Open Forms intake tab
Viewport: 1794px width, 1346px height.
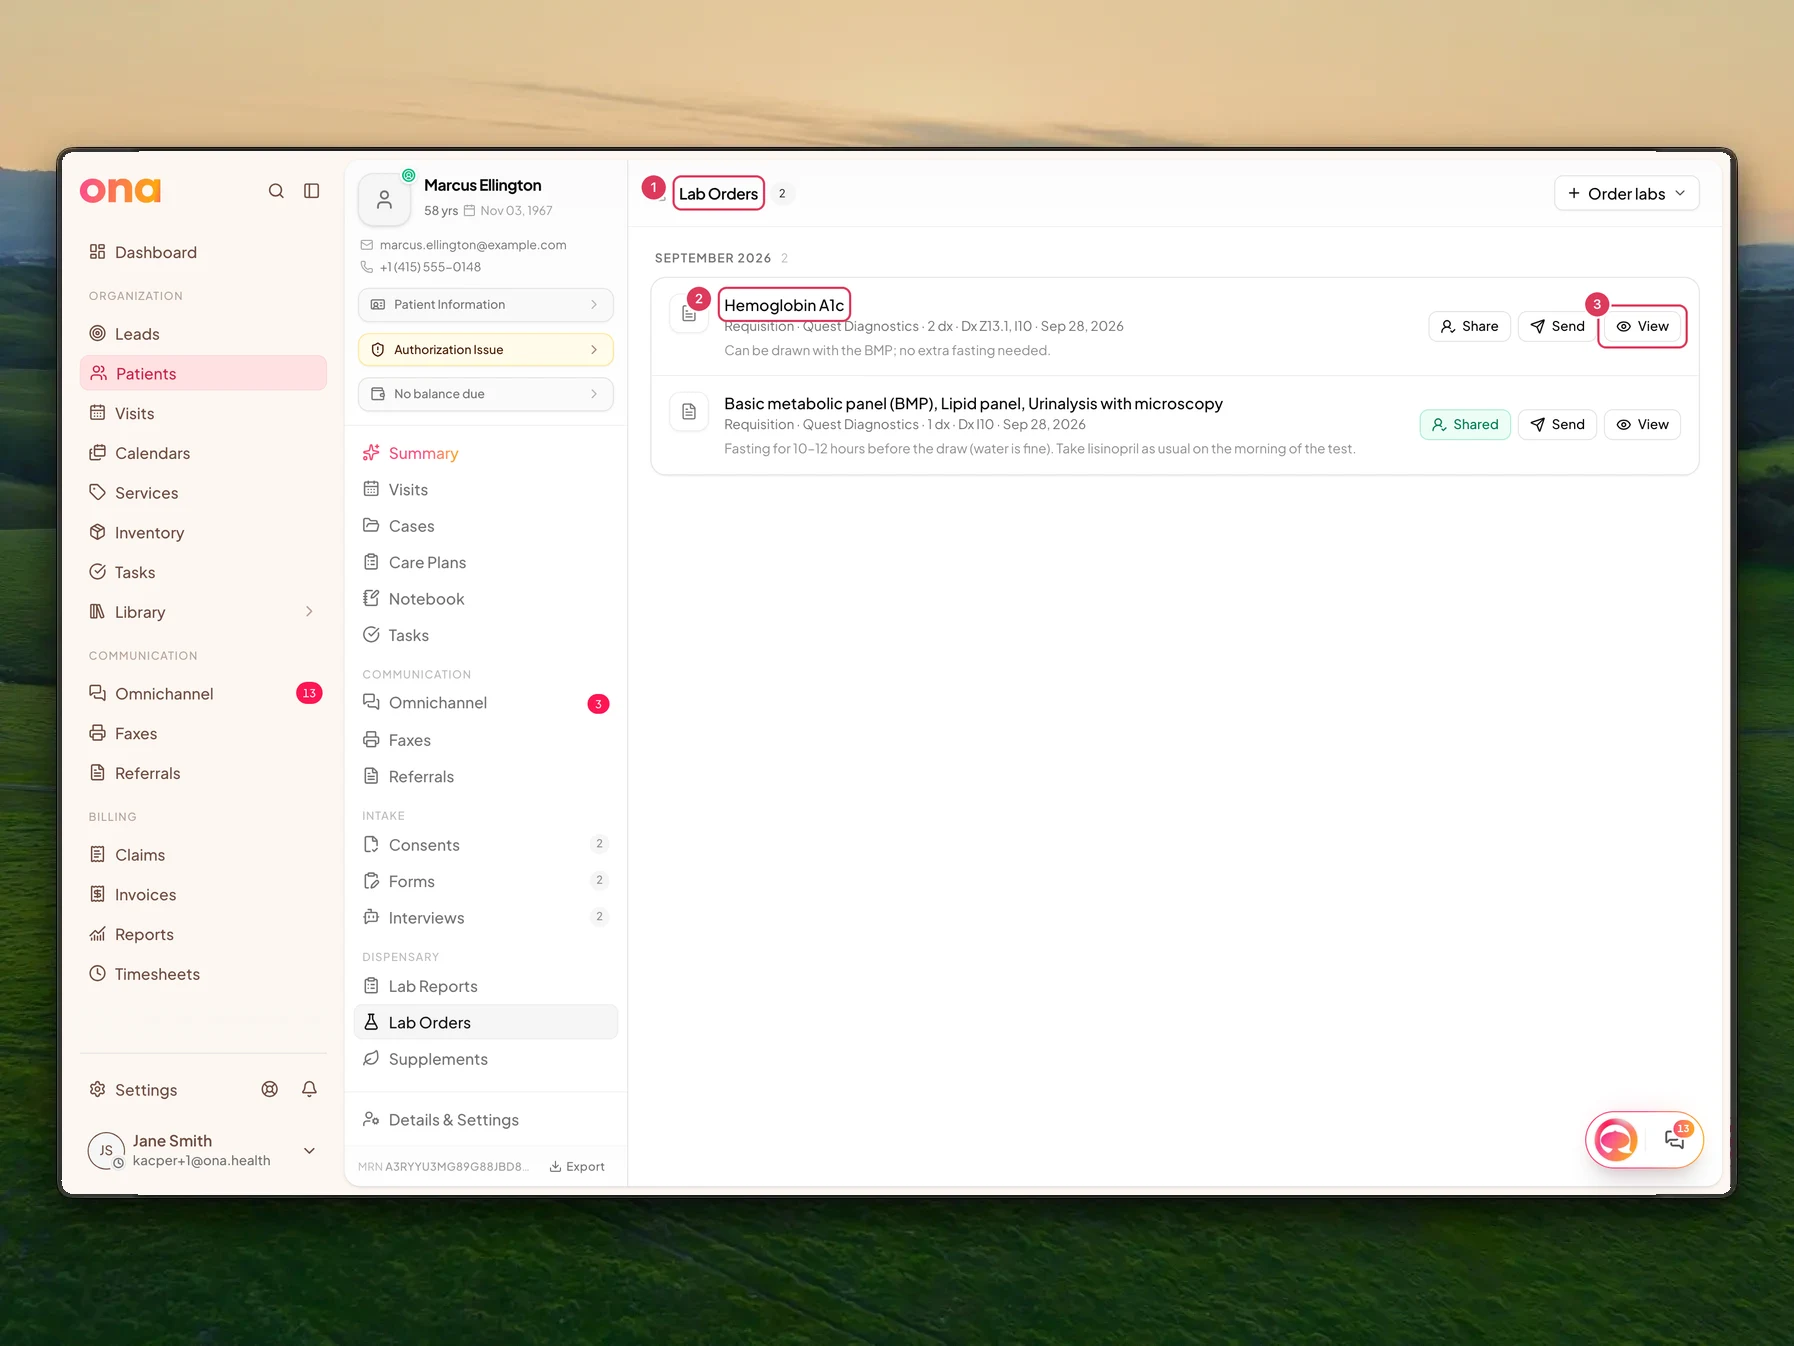pyautogui.click(x=486, y=881)
